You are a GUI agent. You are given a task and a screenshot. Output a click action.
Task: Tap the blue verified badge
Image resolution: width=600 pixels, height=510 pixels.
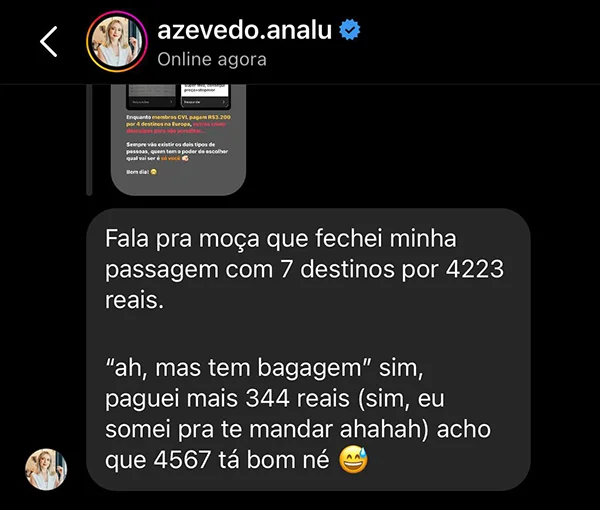(x=349, y=30)
